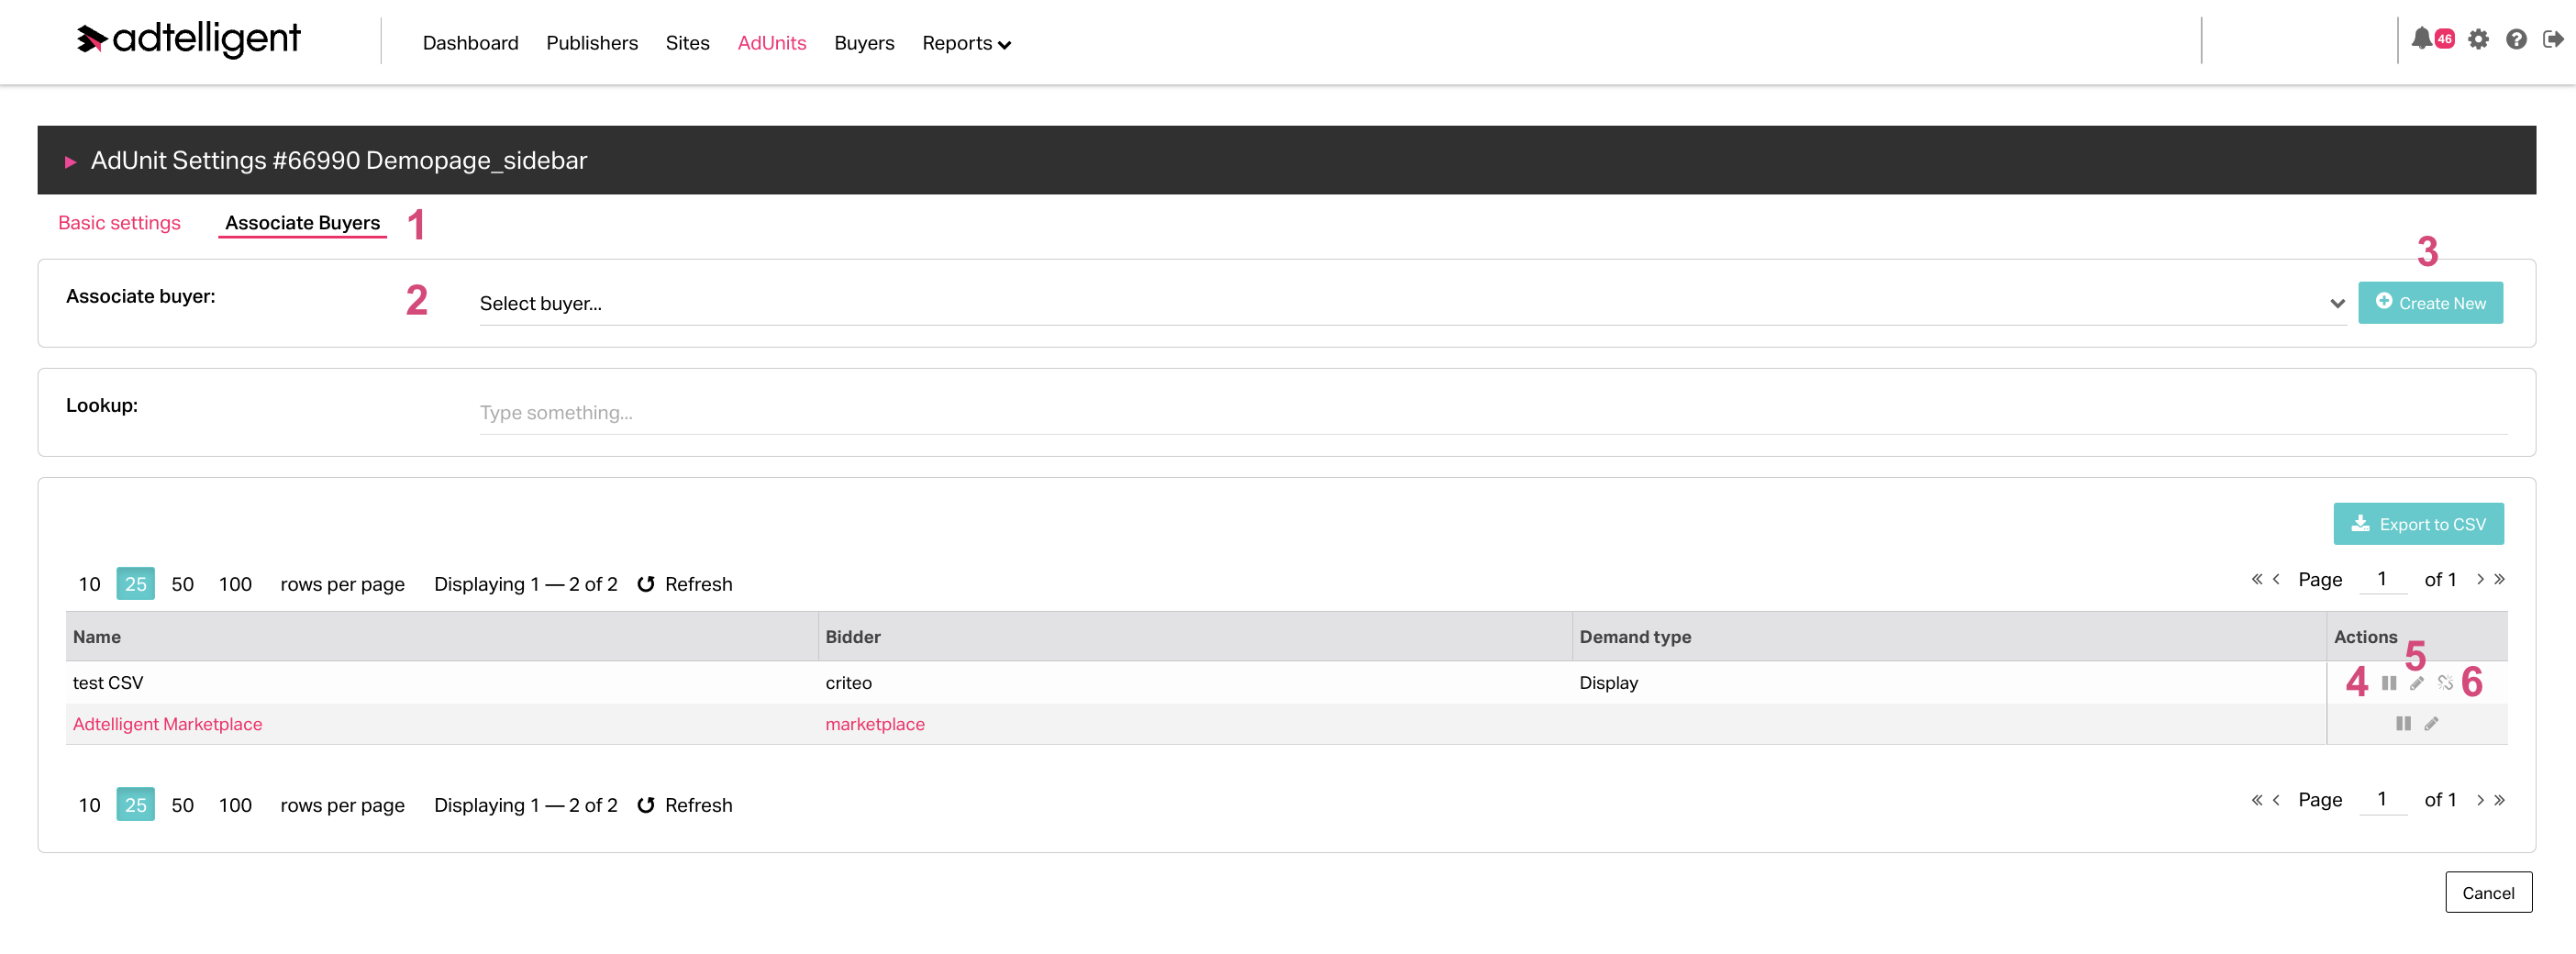Unlink the test CSV buyer
Image resolution: width=2576 pixels, height=954 pixels.
tap(2445, 683)
